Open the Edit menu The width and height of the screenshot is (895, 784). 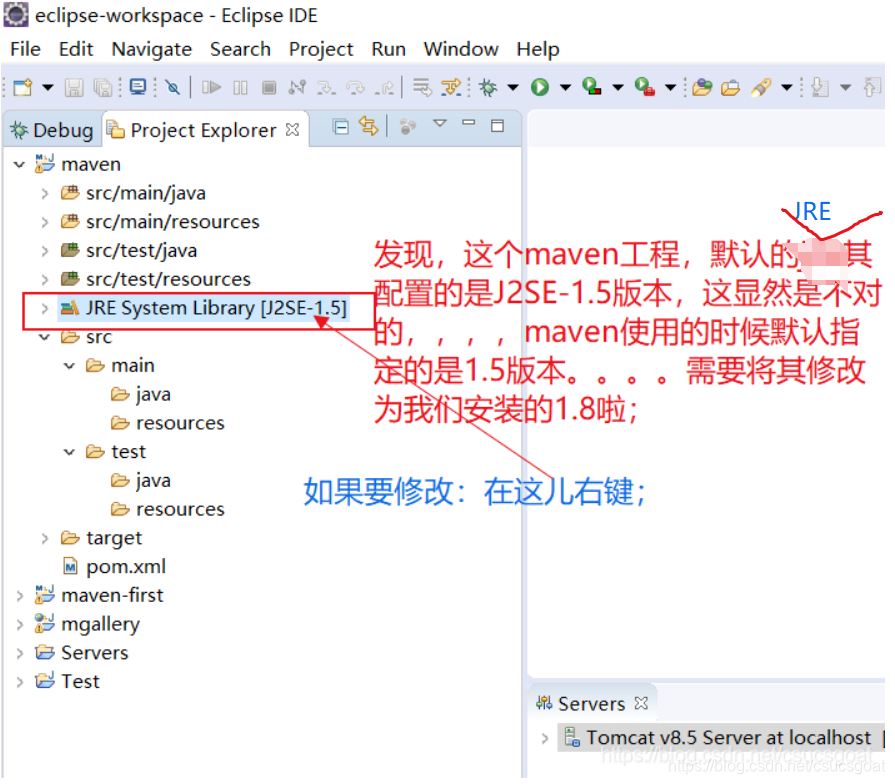point(76,49)
